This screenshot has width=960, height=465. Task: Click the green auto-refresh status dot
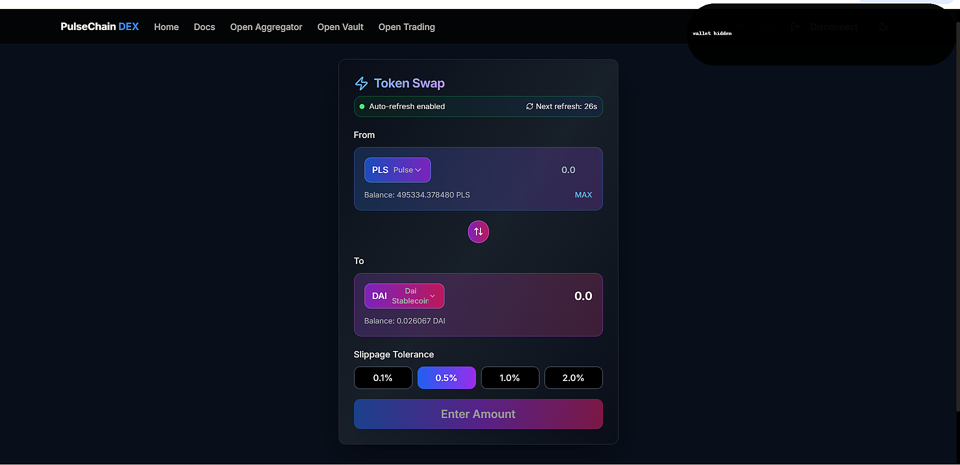click(x=362, y=106)
